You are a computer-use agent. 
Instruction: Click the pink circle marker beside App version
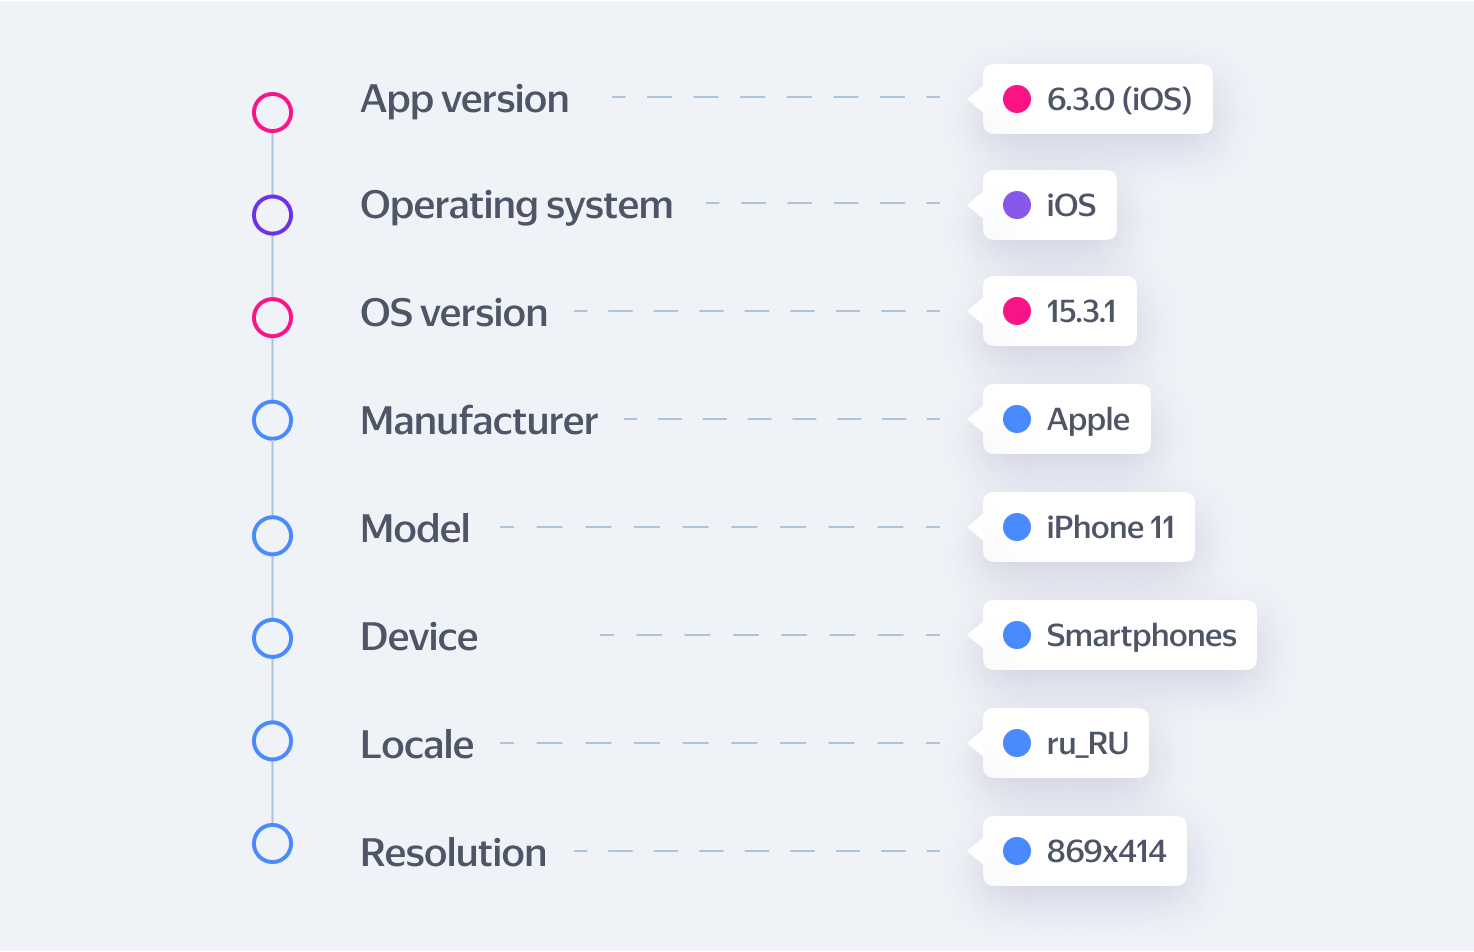click(x=272, y=113)
